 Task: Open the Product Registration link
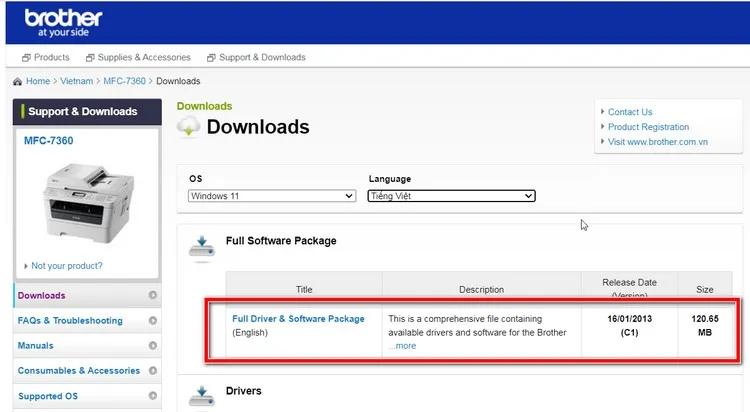pos(648,127)
